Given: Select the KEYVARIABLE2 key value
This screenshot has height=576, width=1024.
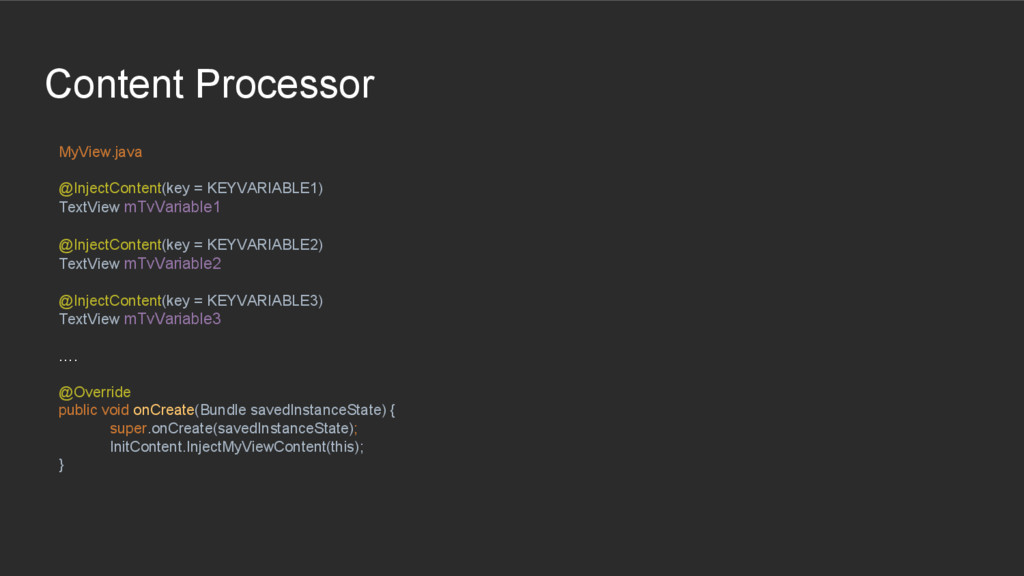Looking at the screenshot, I should [262, 245].
